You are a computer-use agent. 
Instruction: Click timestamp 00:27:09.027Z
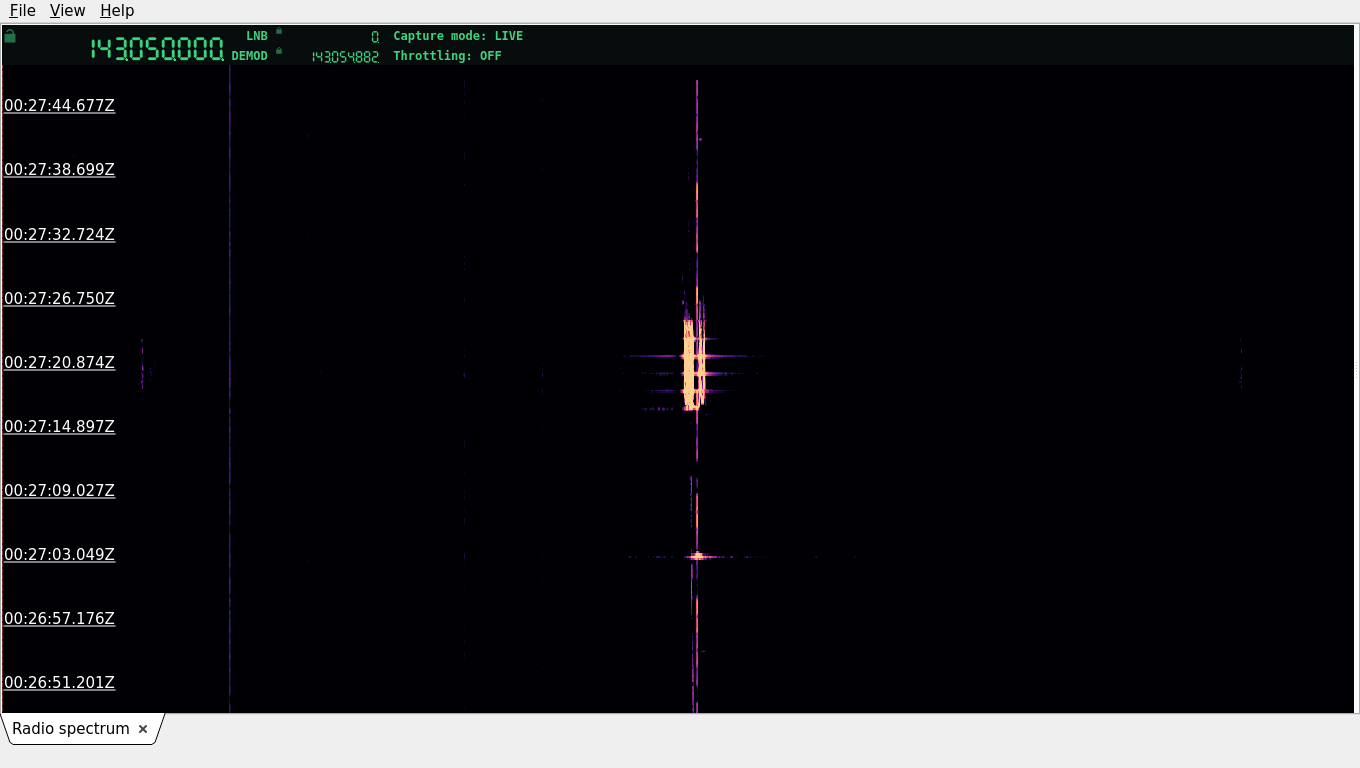pos(60,491)
